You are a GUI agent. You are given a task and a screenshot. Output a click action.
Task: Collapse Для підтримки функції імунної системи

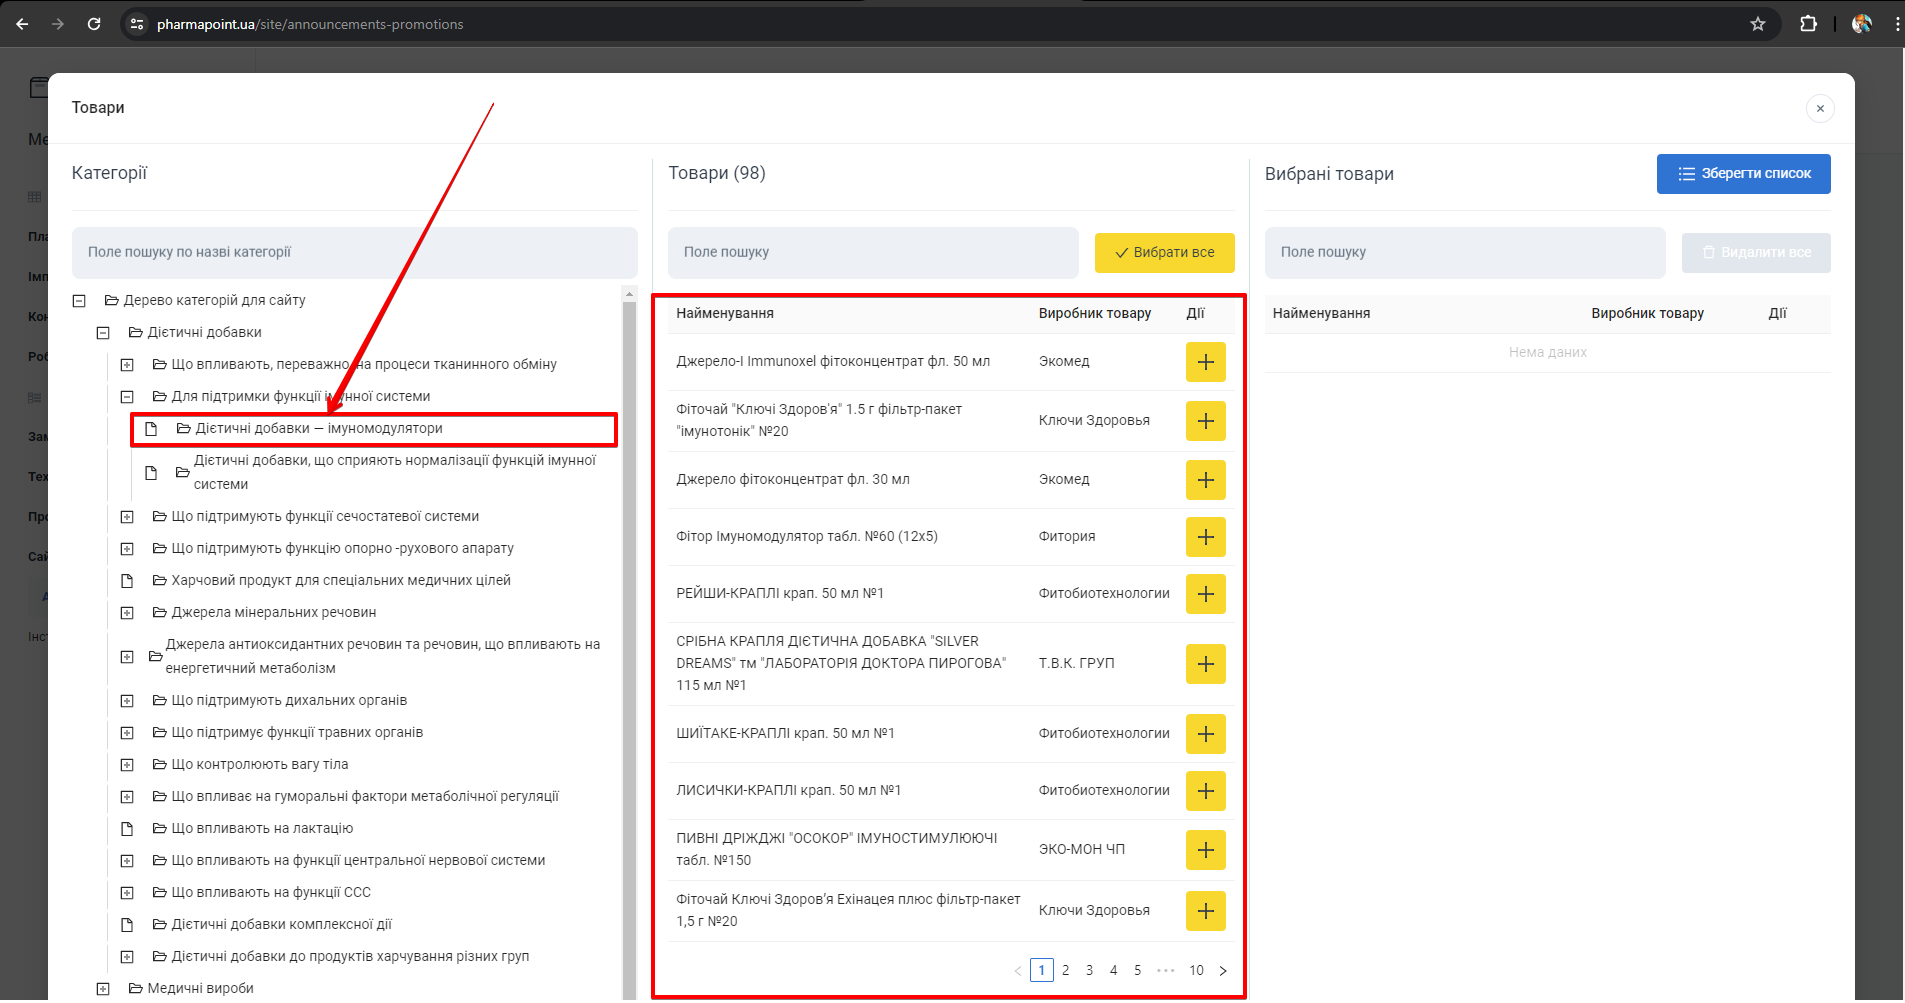click(x=127, y=397)
